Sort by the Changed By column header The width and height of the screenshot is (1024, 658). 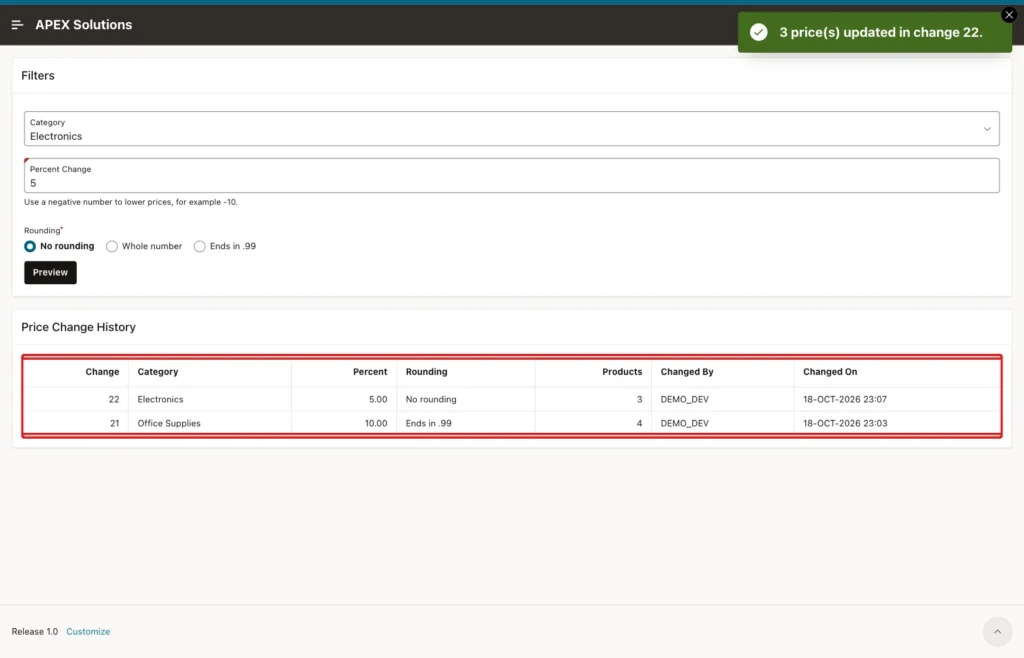[x=687, y=371]
